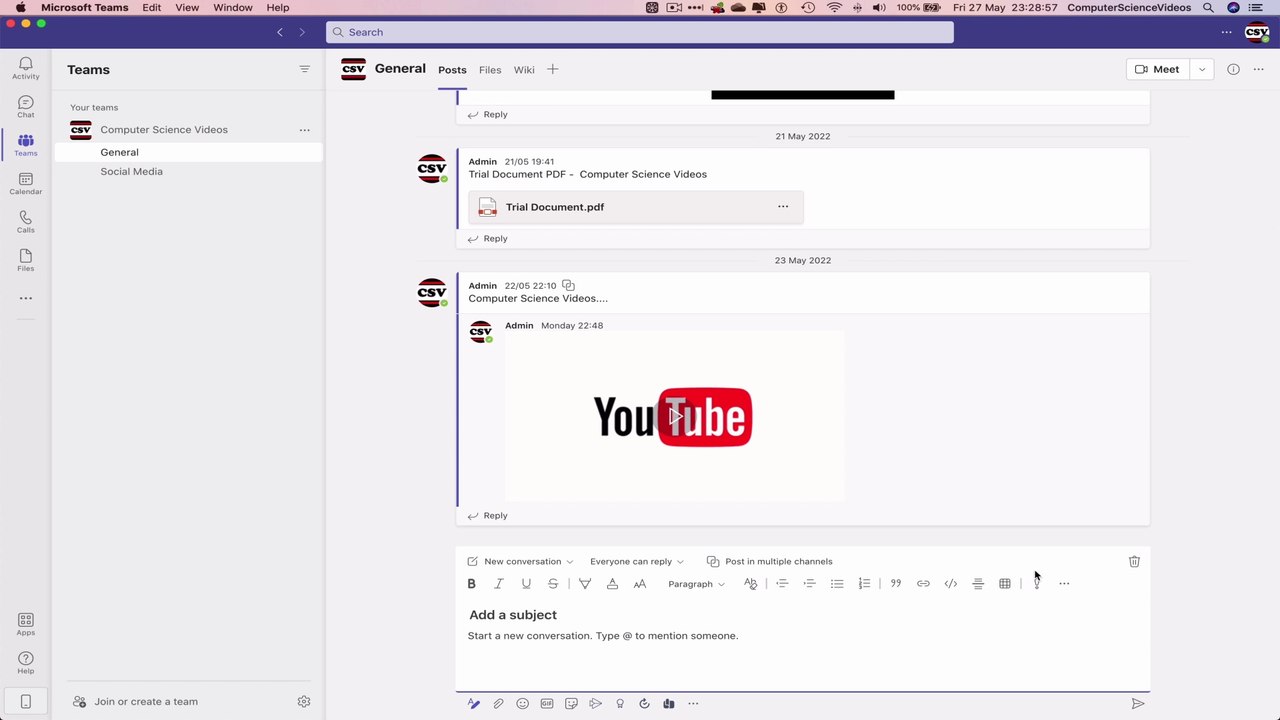This screenshot has width=1280, height=720.
Task: Start a meeting with Meet button
Action: pyautogui.click(x=1158, y=70)
